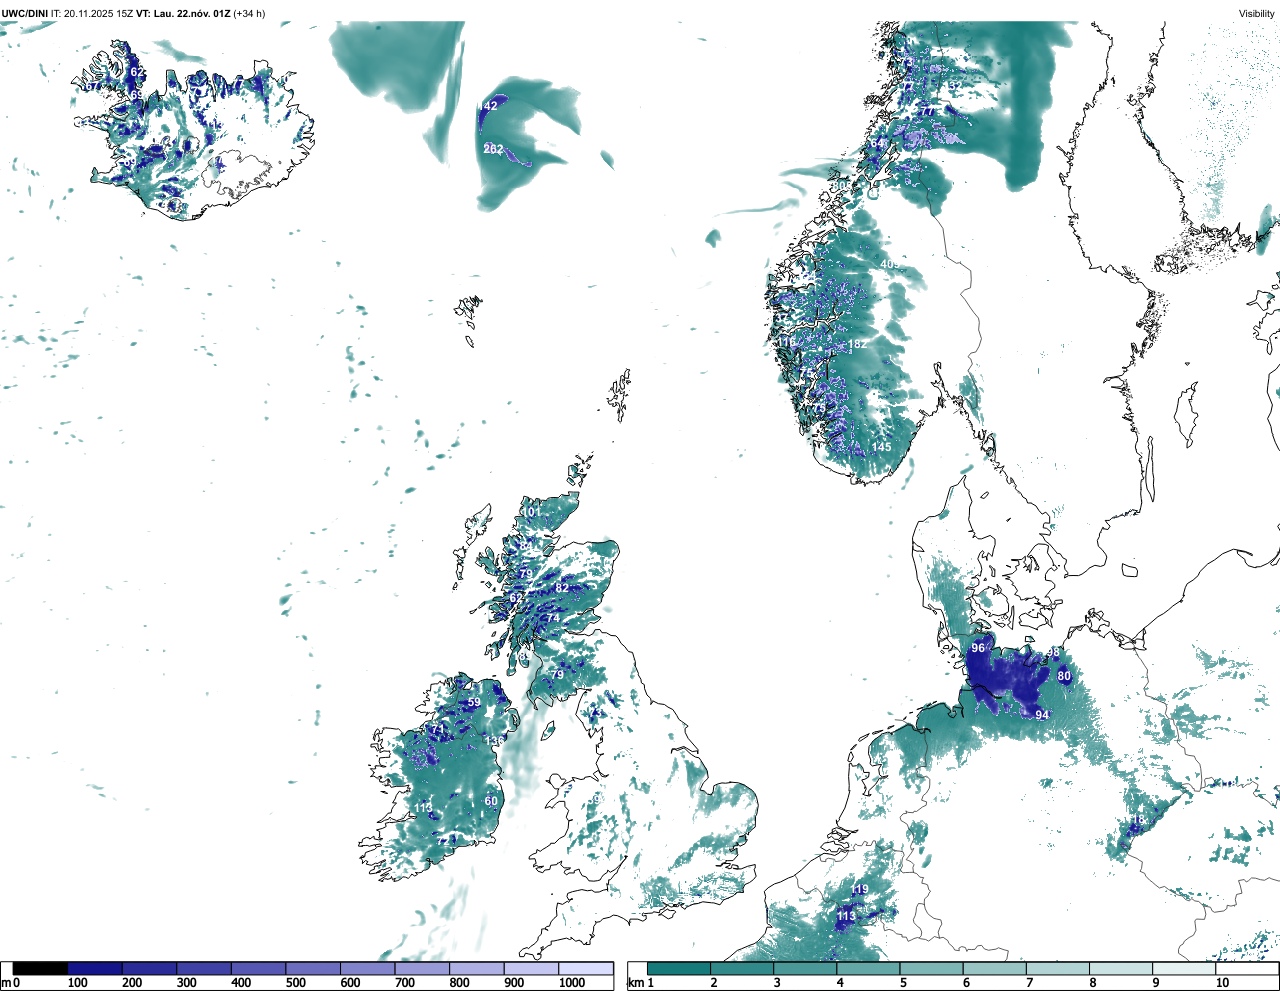The height and width of the screenshot is (991, 1280).
Task: Click the '262' visibility value north of Faroes
Action: 493,149
